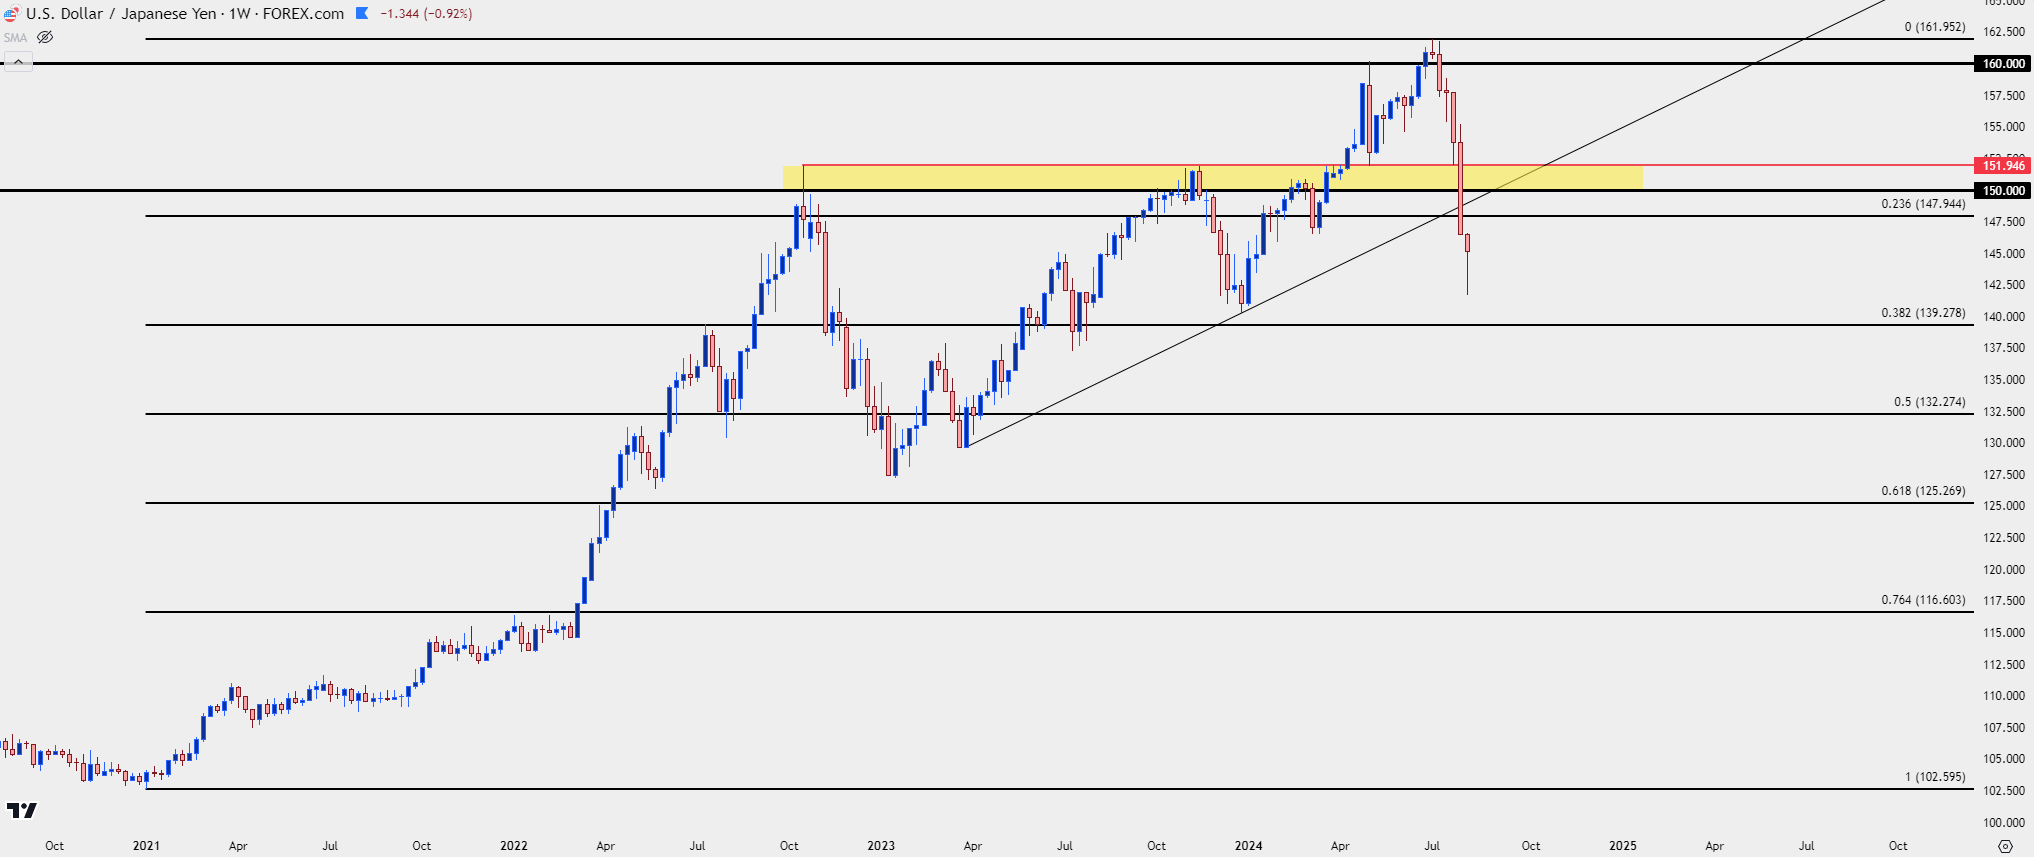Image resolution: width=2034 pixels, height=857 pixels.
Task: Click the 0.764 (116.603) Fibonacci level label
Action: 1923,600
